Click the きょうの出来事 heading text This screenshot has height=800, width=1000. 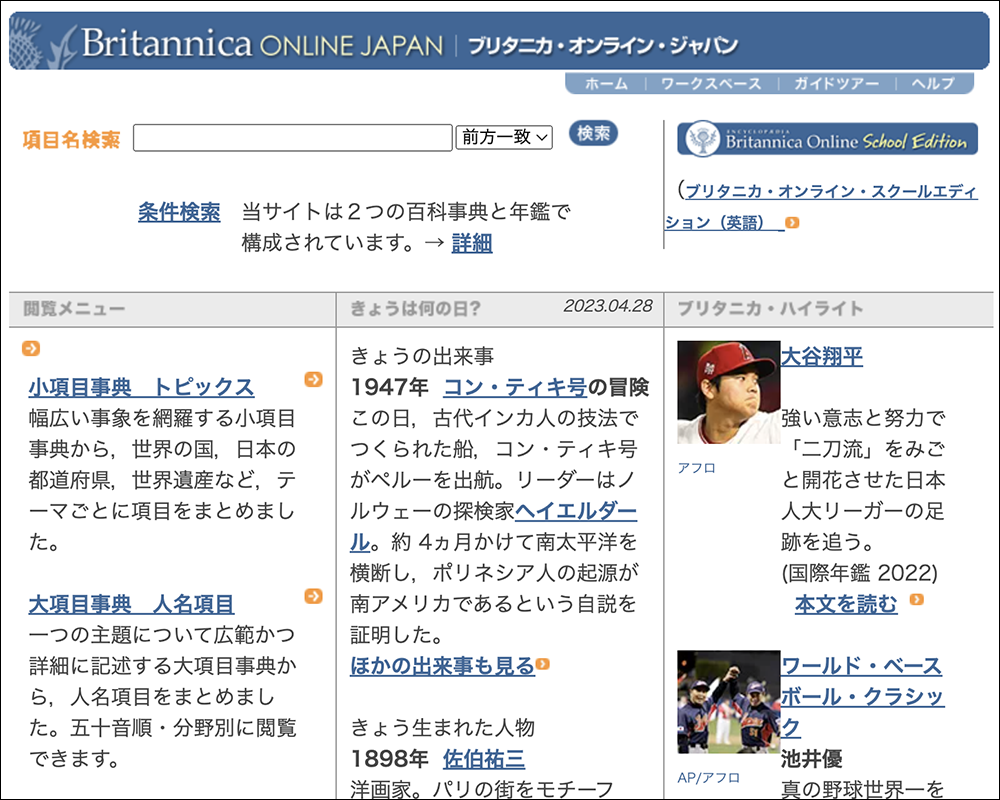point(422,356)
